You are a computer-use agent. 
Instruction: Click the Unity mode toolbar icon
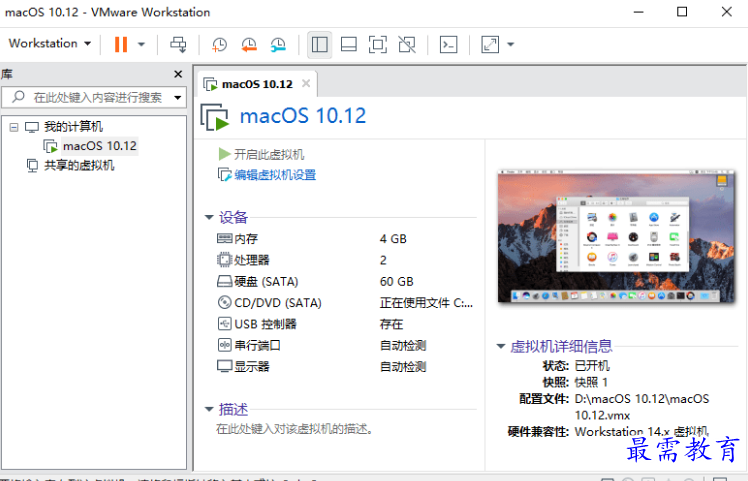pyautogui.click(x=407, y=44)
